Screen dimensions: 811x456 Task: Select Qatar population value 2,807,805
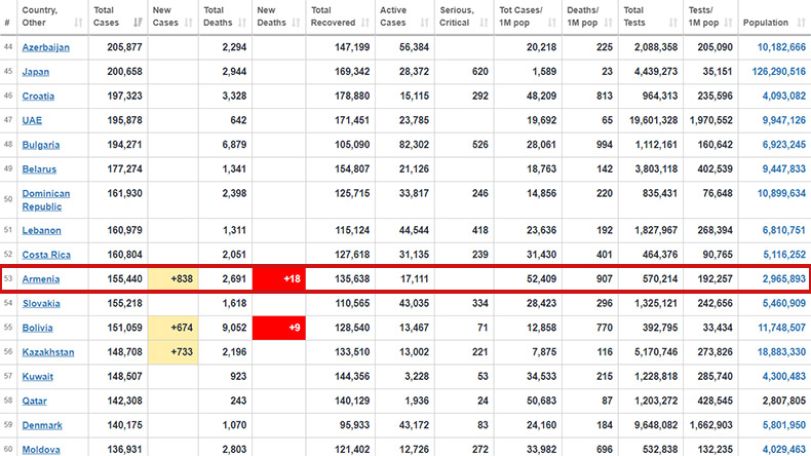tap(784, 400)
